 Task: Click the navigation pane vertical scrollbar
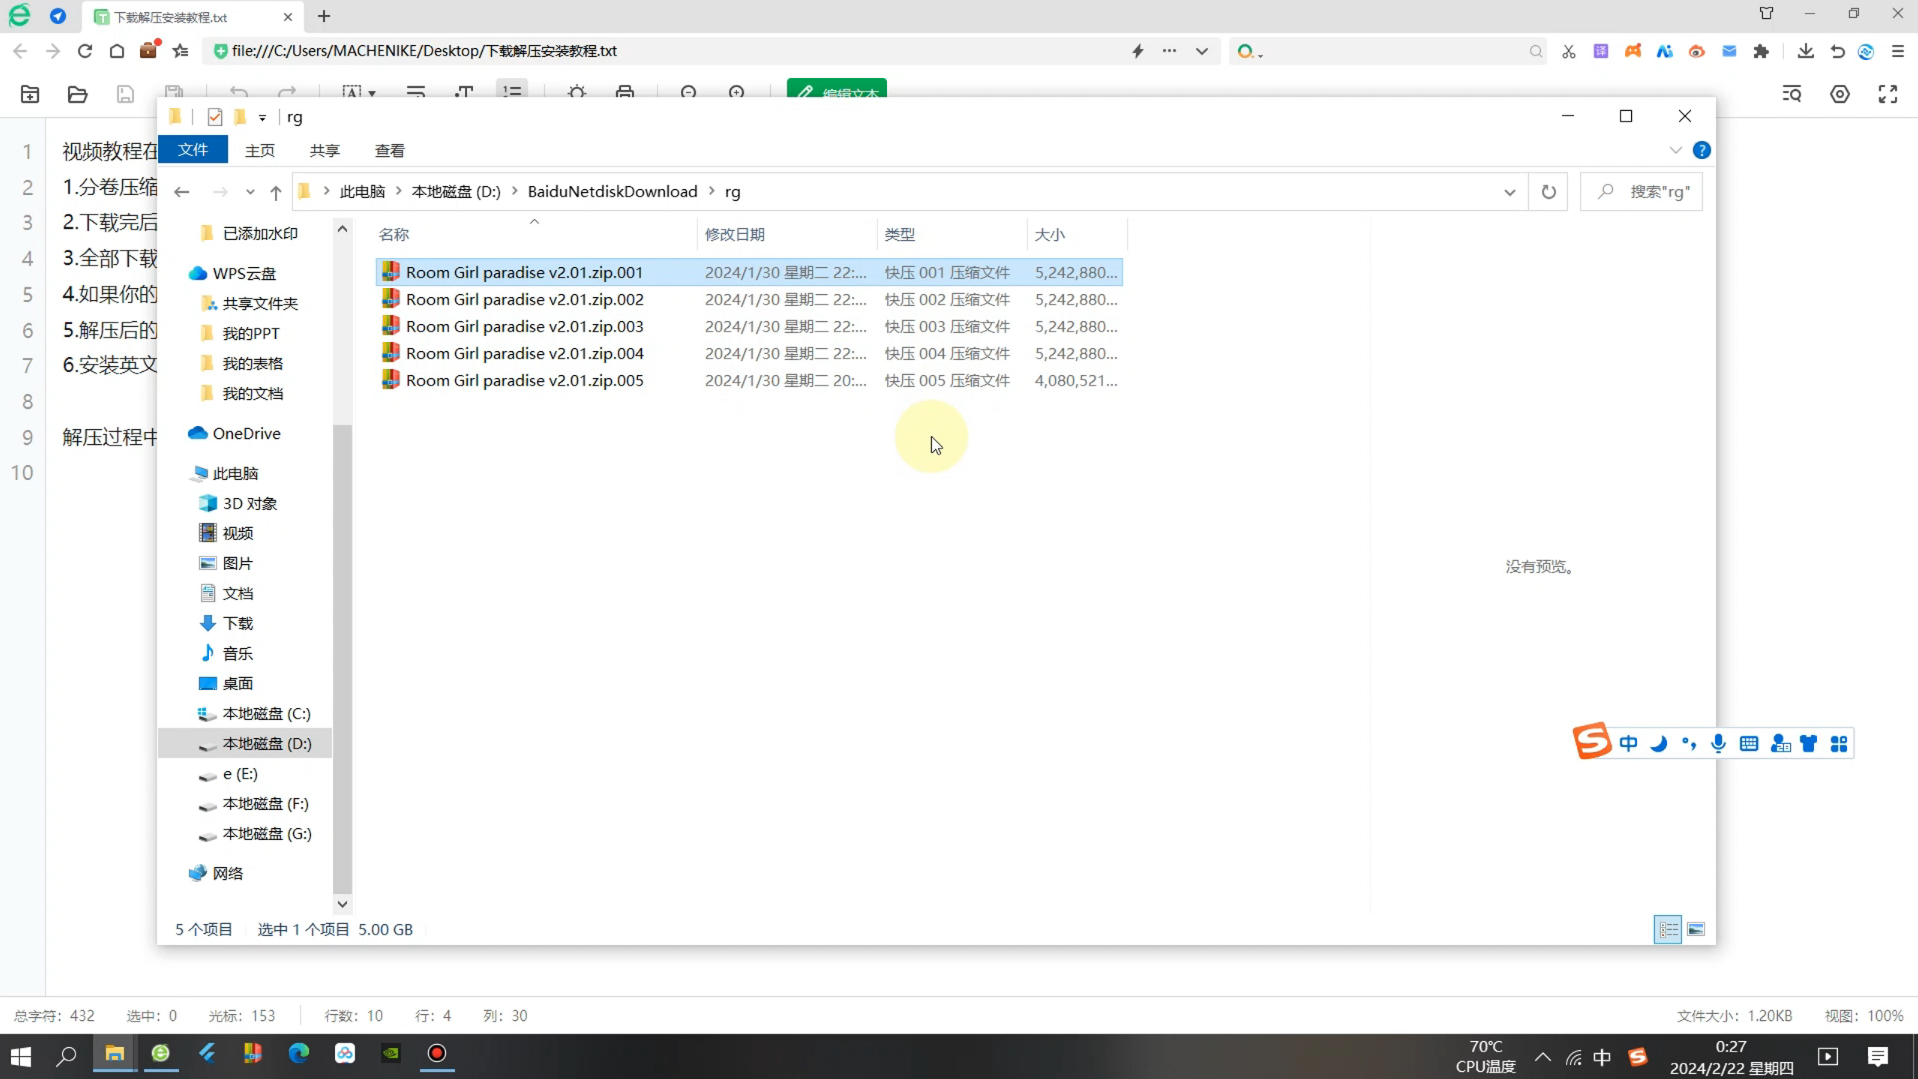click(x=342, y=659)
